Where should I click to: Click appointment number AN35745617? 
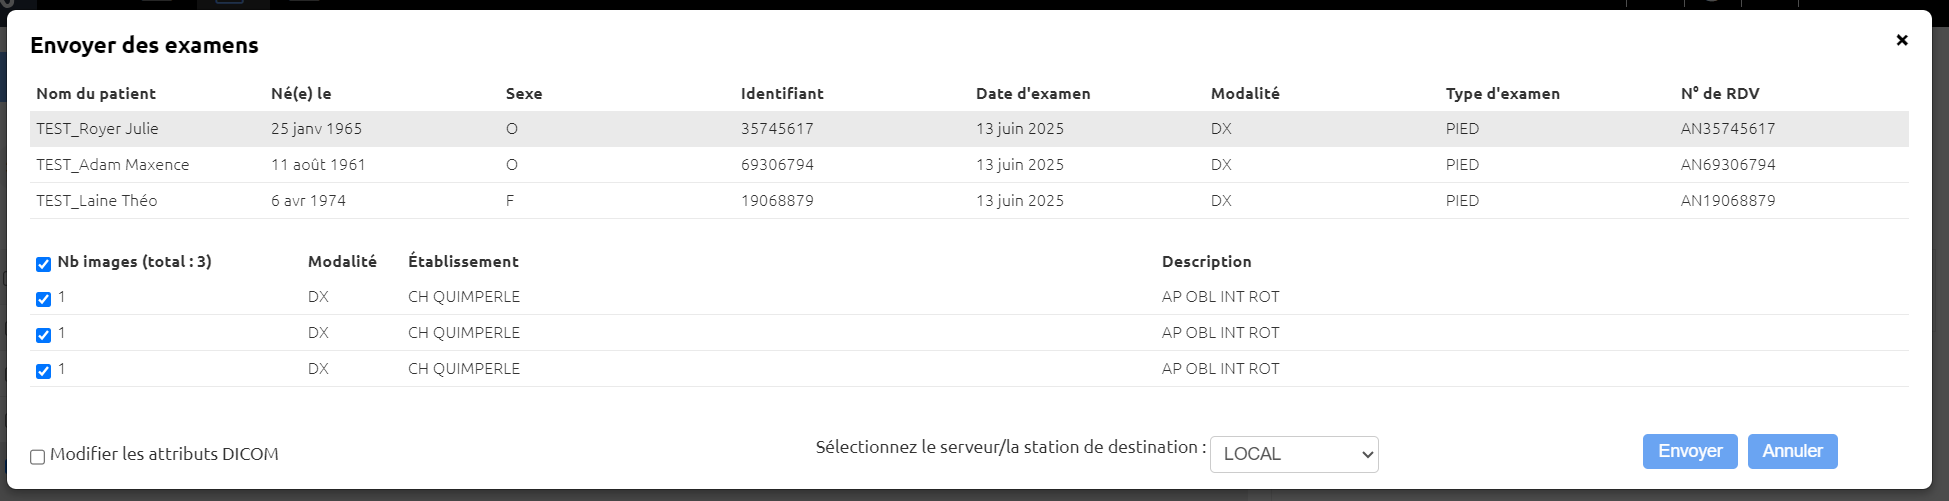coord(1728,129)
